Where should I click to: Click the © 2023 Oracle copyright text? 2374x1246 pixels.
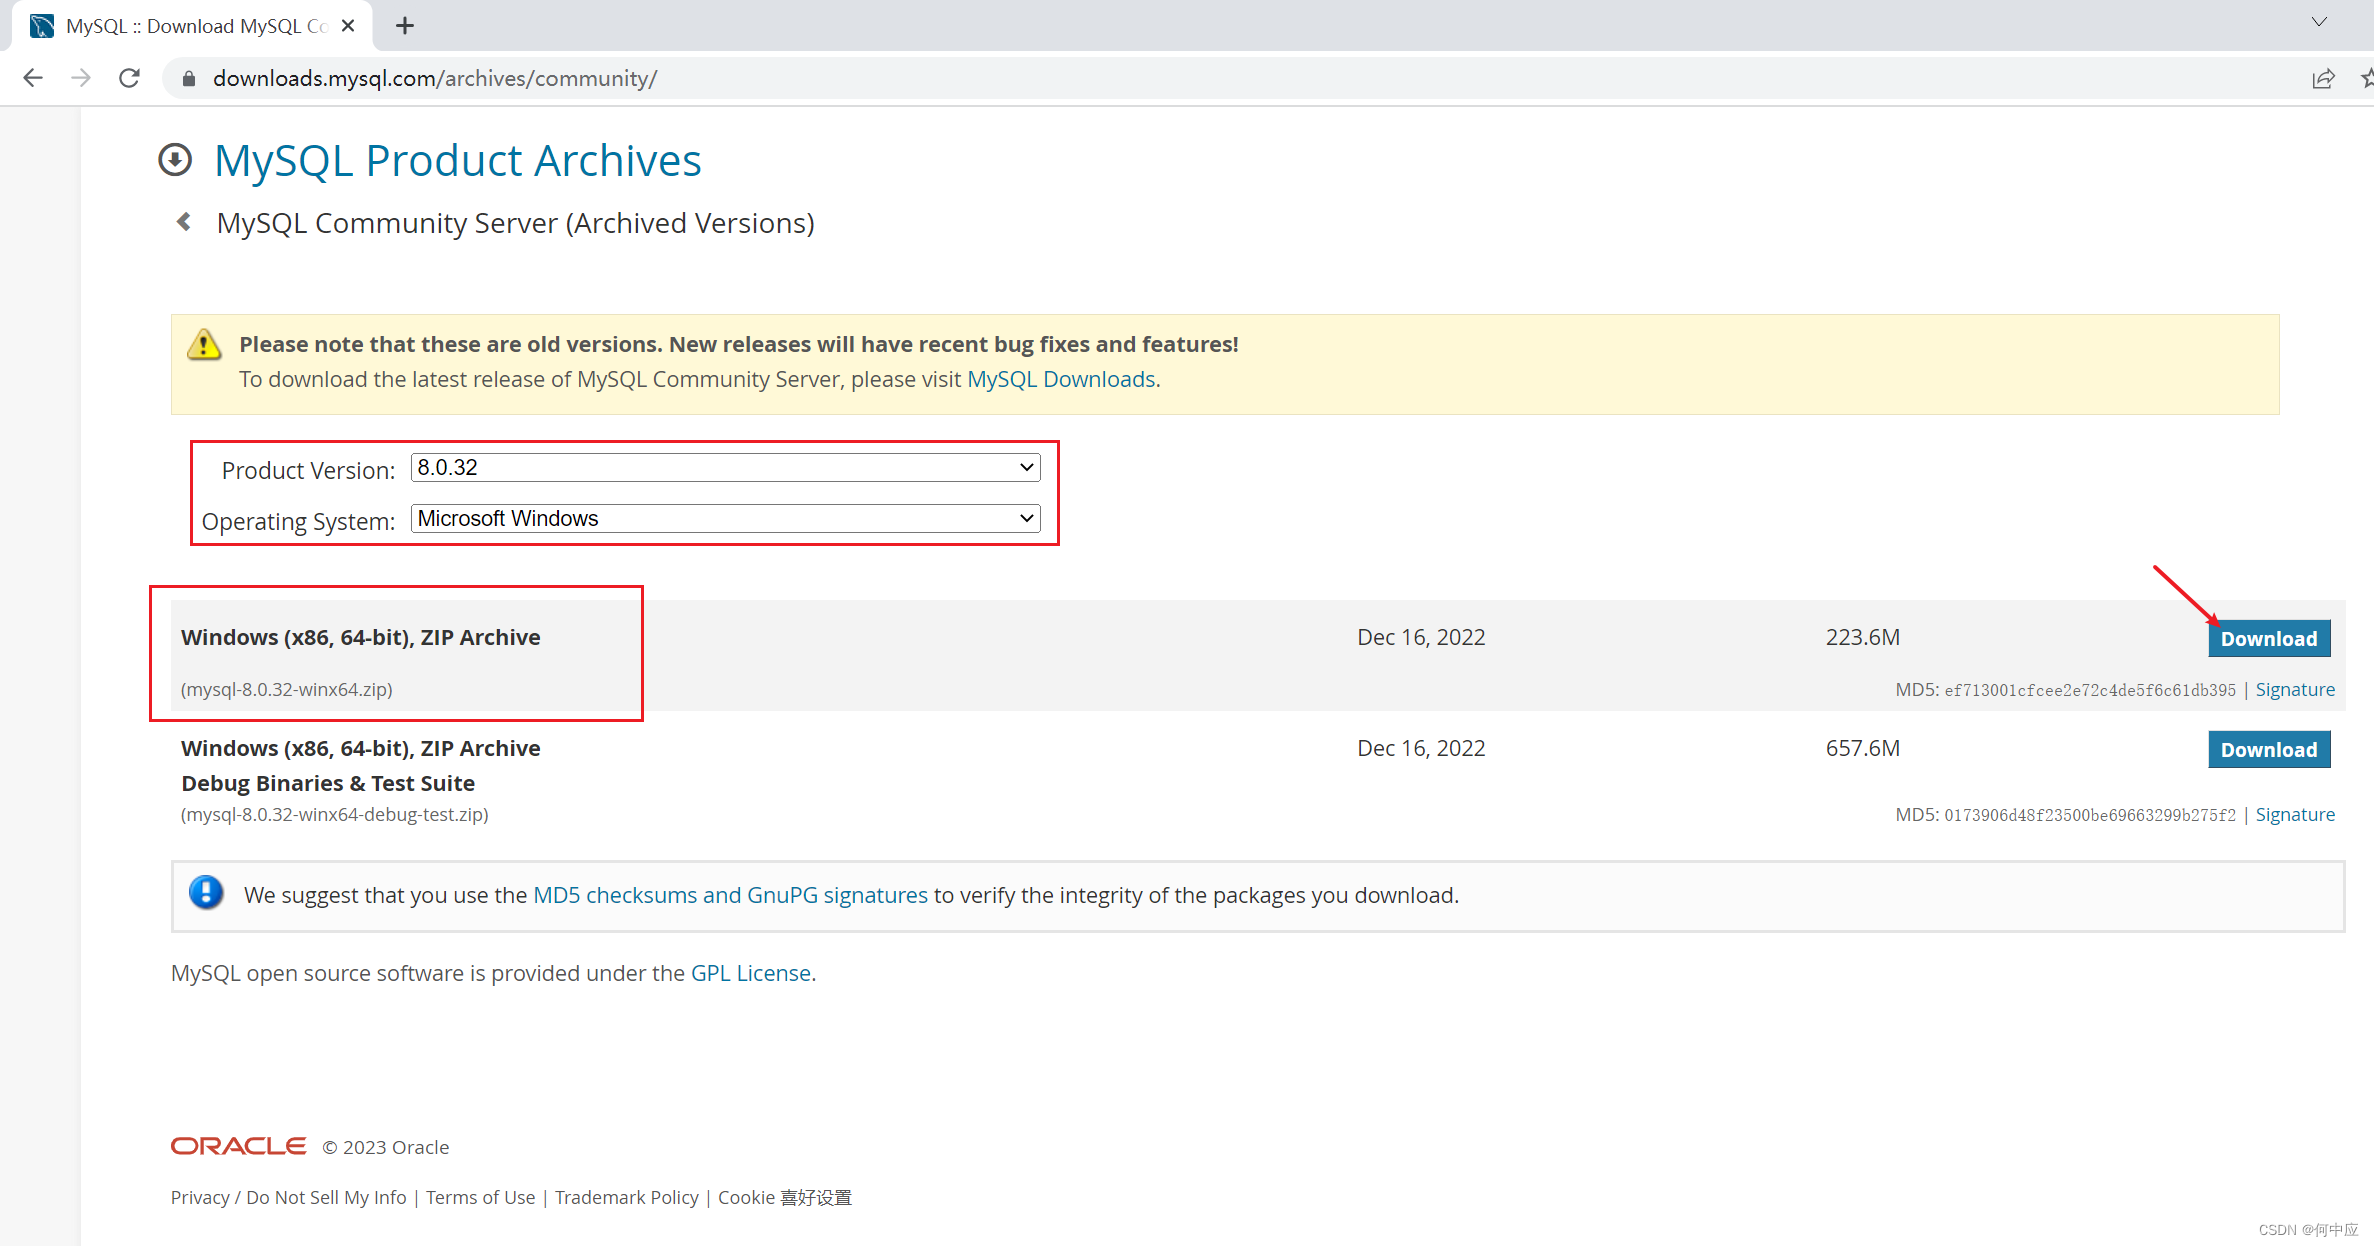(x=386, y=1147)
